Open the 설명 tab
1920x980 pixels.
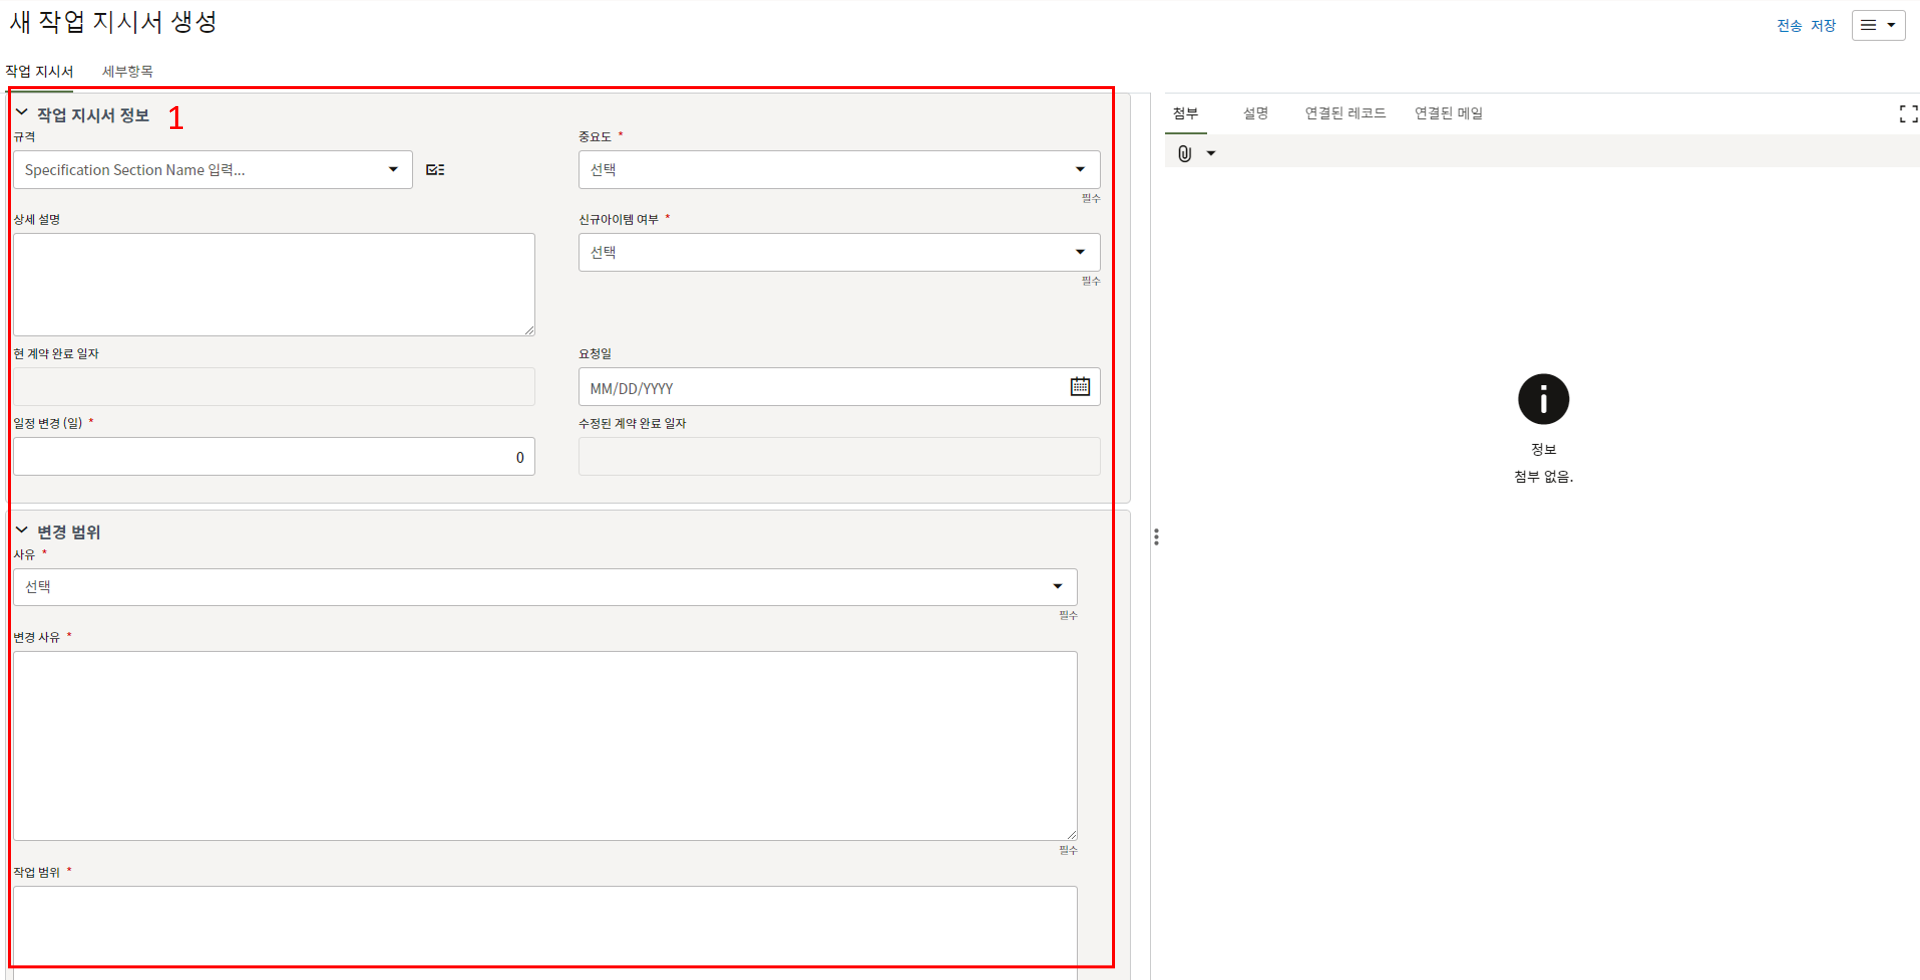click(x=1255, y=113)
